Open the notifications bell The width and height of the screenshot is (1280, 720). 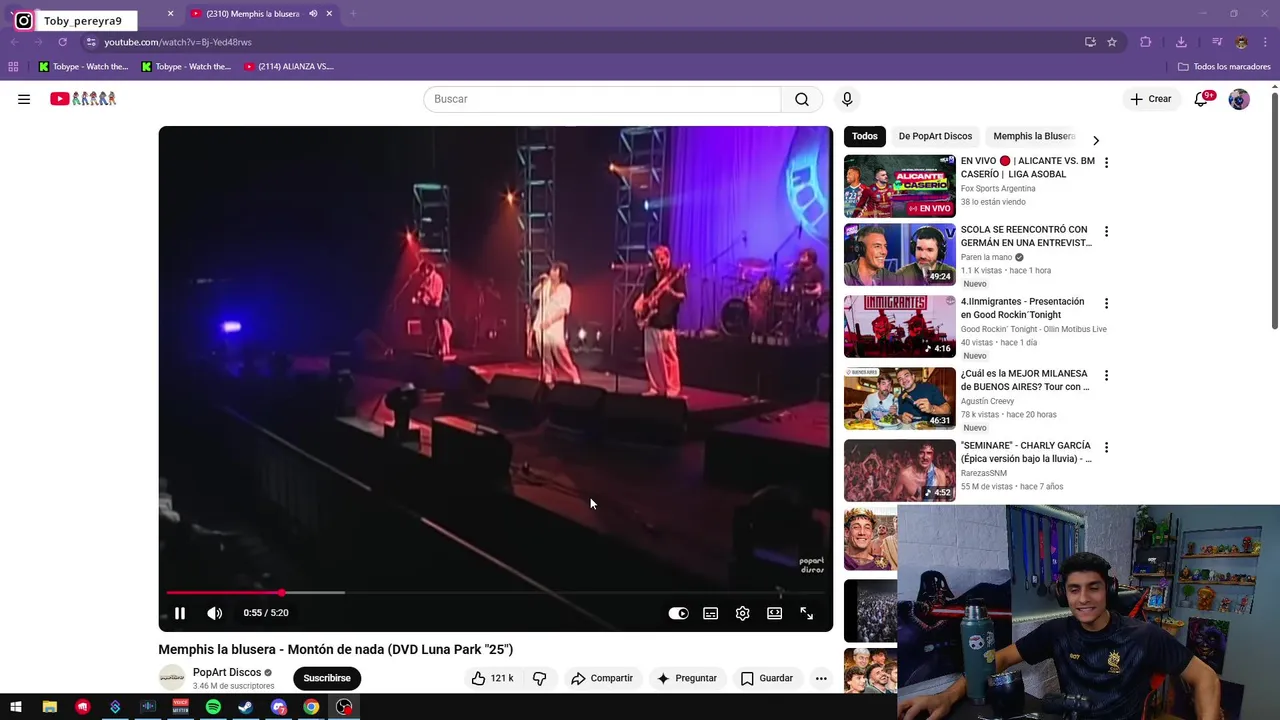pos(1201,99)
